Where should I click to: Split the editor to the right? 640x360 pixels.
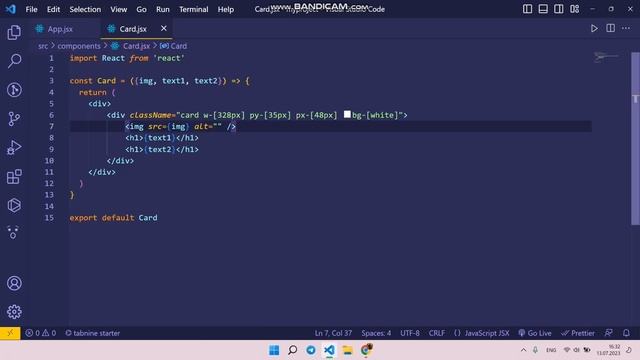610,28
